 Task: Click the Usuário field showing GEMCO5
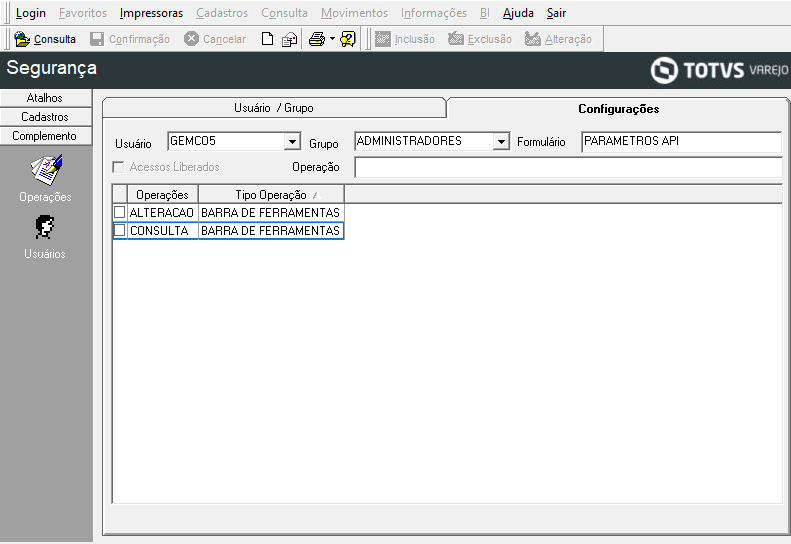click(234, 141)
